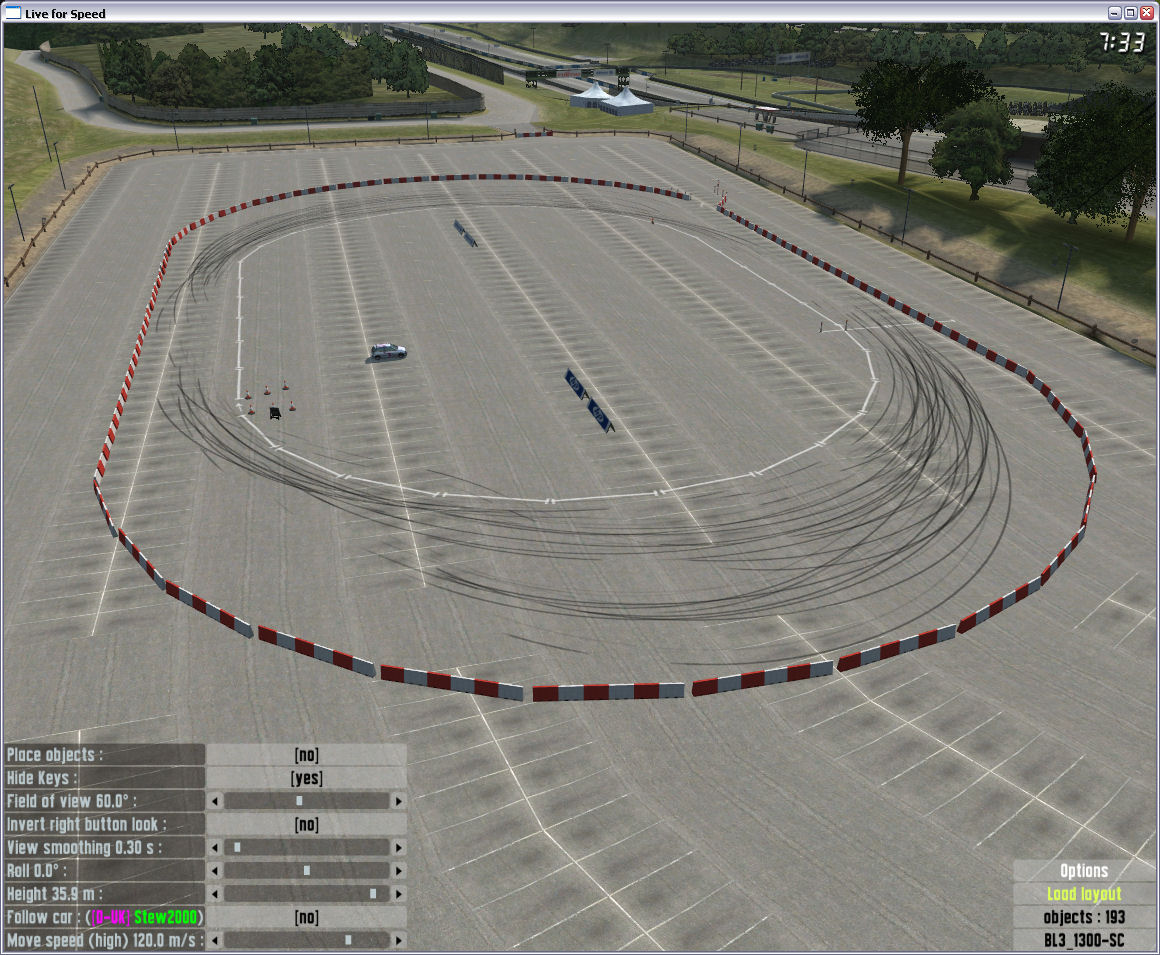Click the 7:33 clock display
The height and width of the screenshot is (955, 1160).
1122,42
